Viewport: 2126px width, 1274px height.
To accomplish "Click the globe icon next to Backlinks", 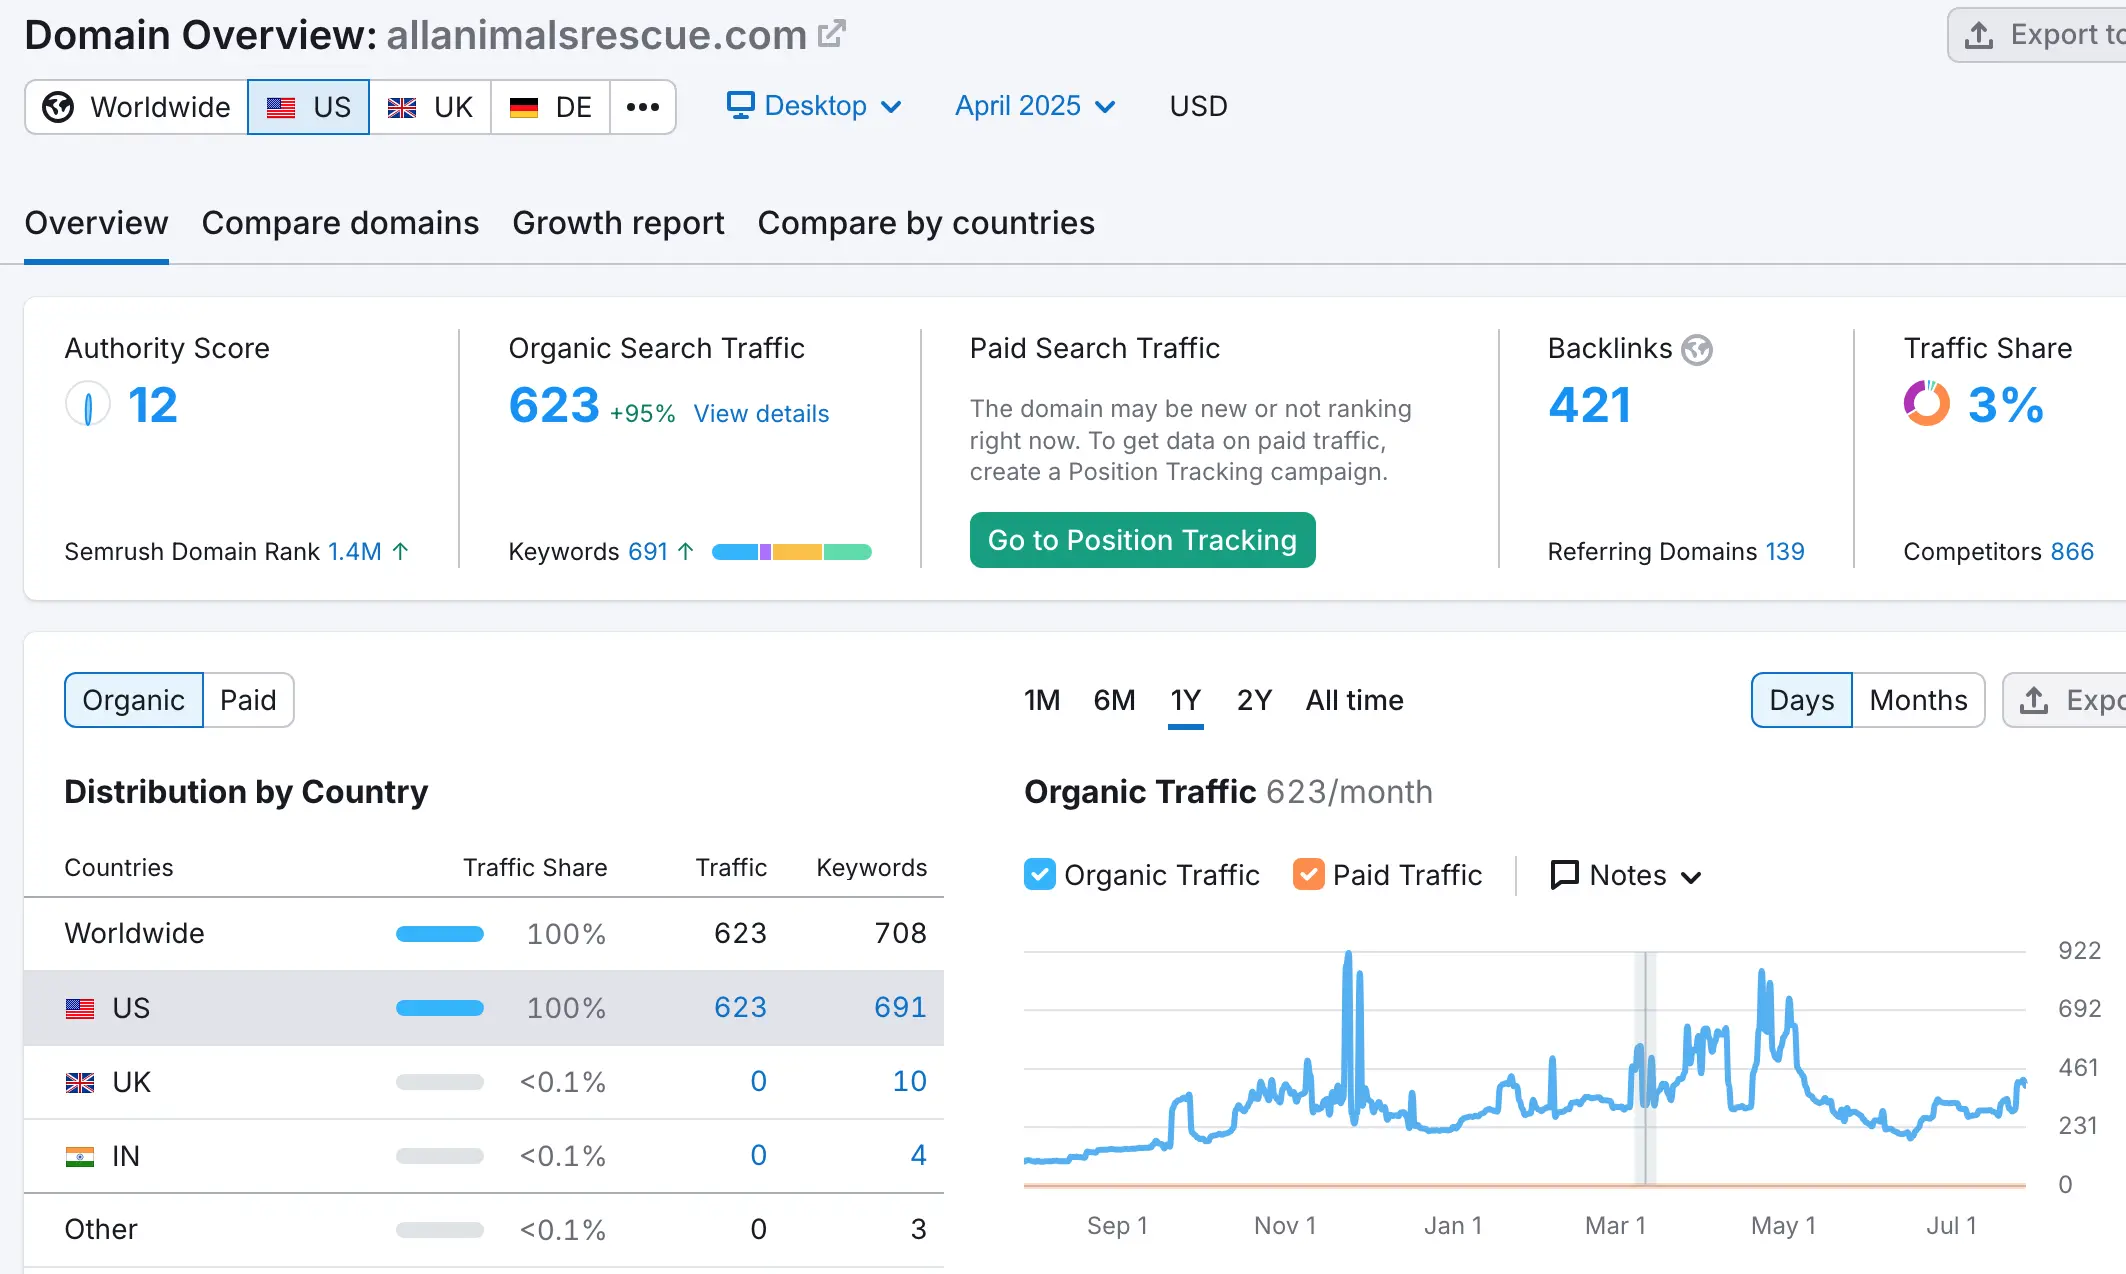I will (1697, 349).
